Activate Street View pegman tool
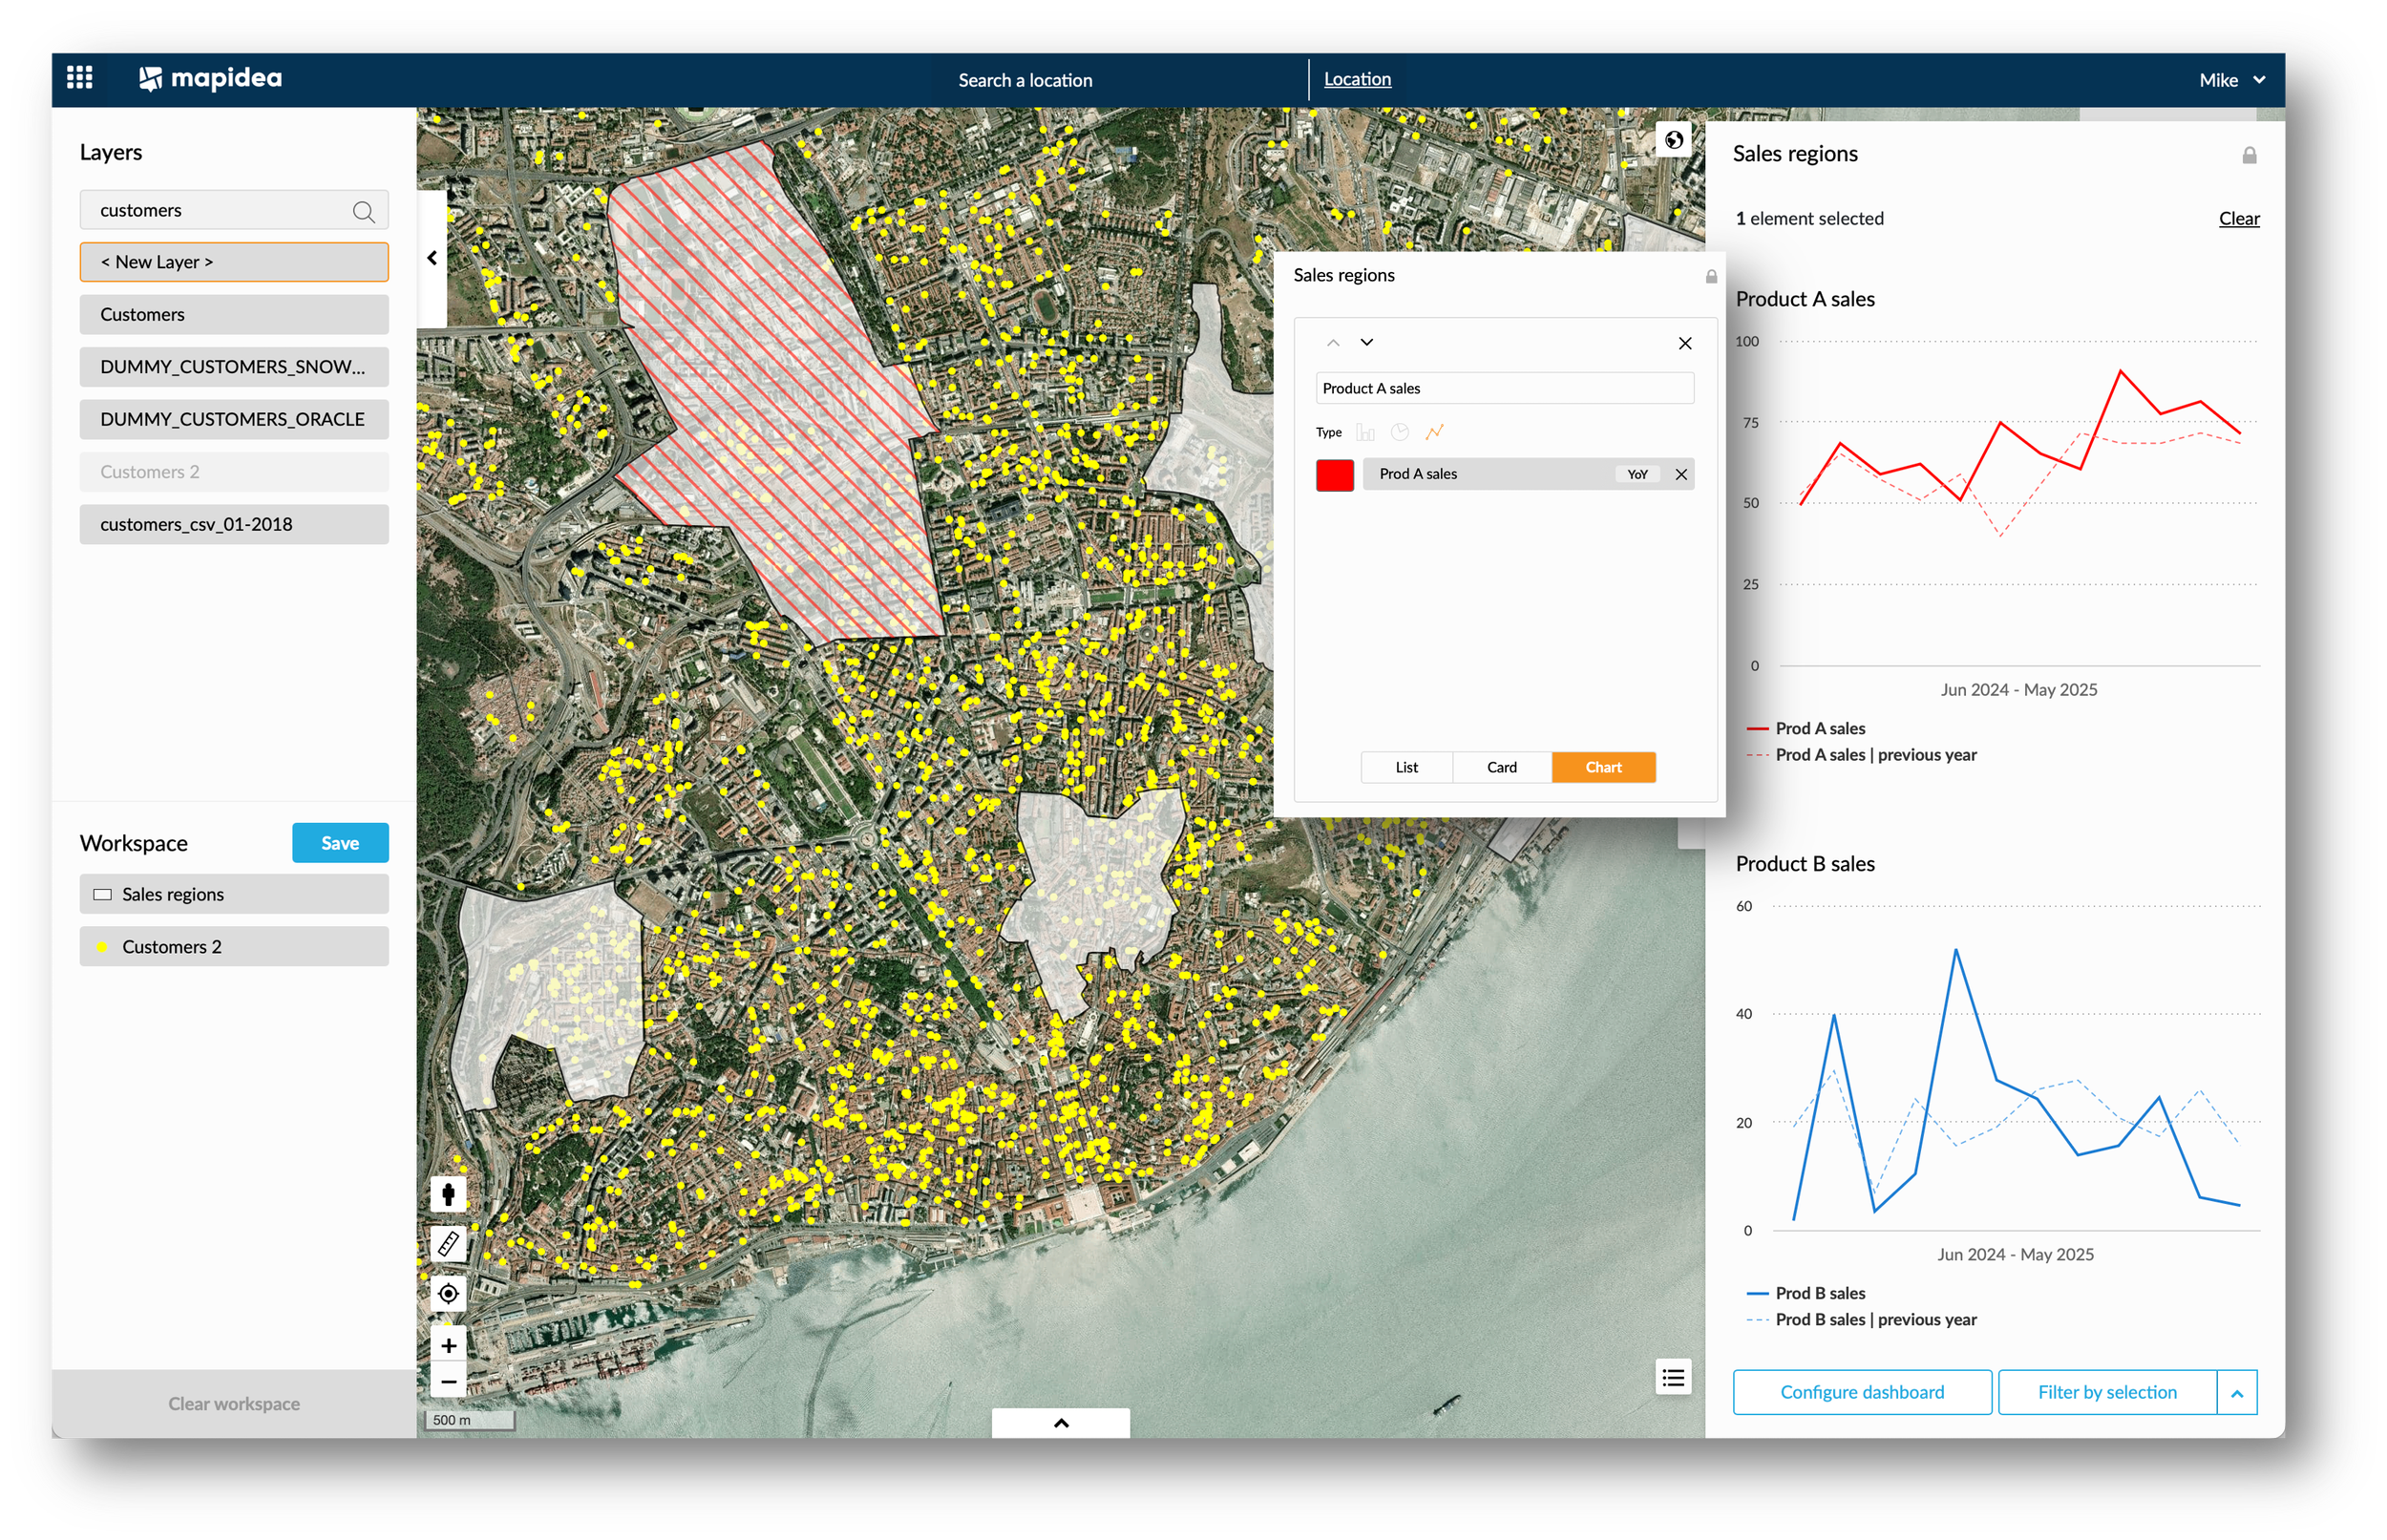The height and width of the screenshot is (1540, 2387). point(448,1194)
